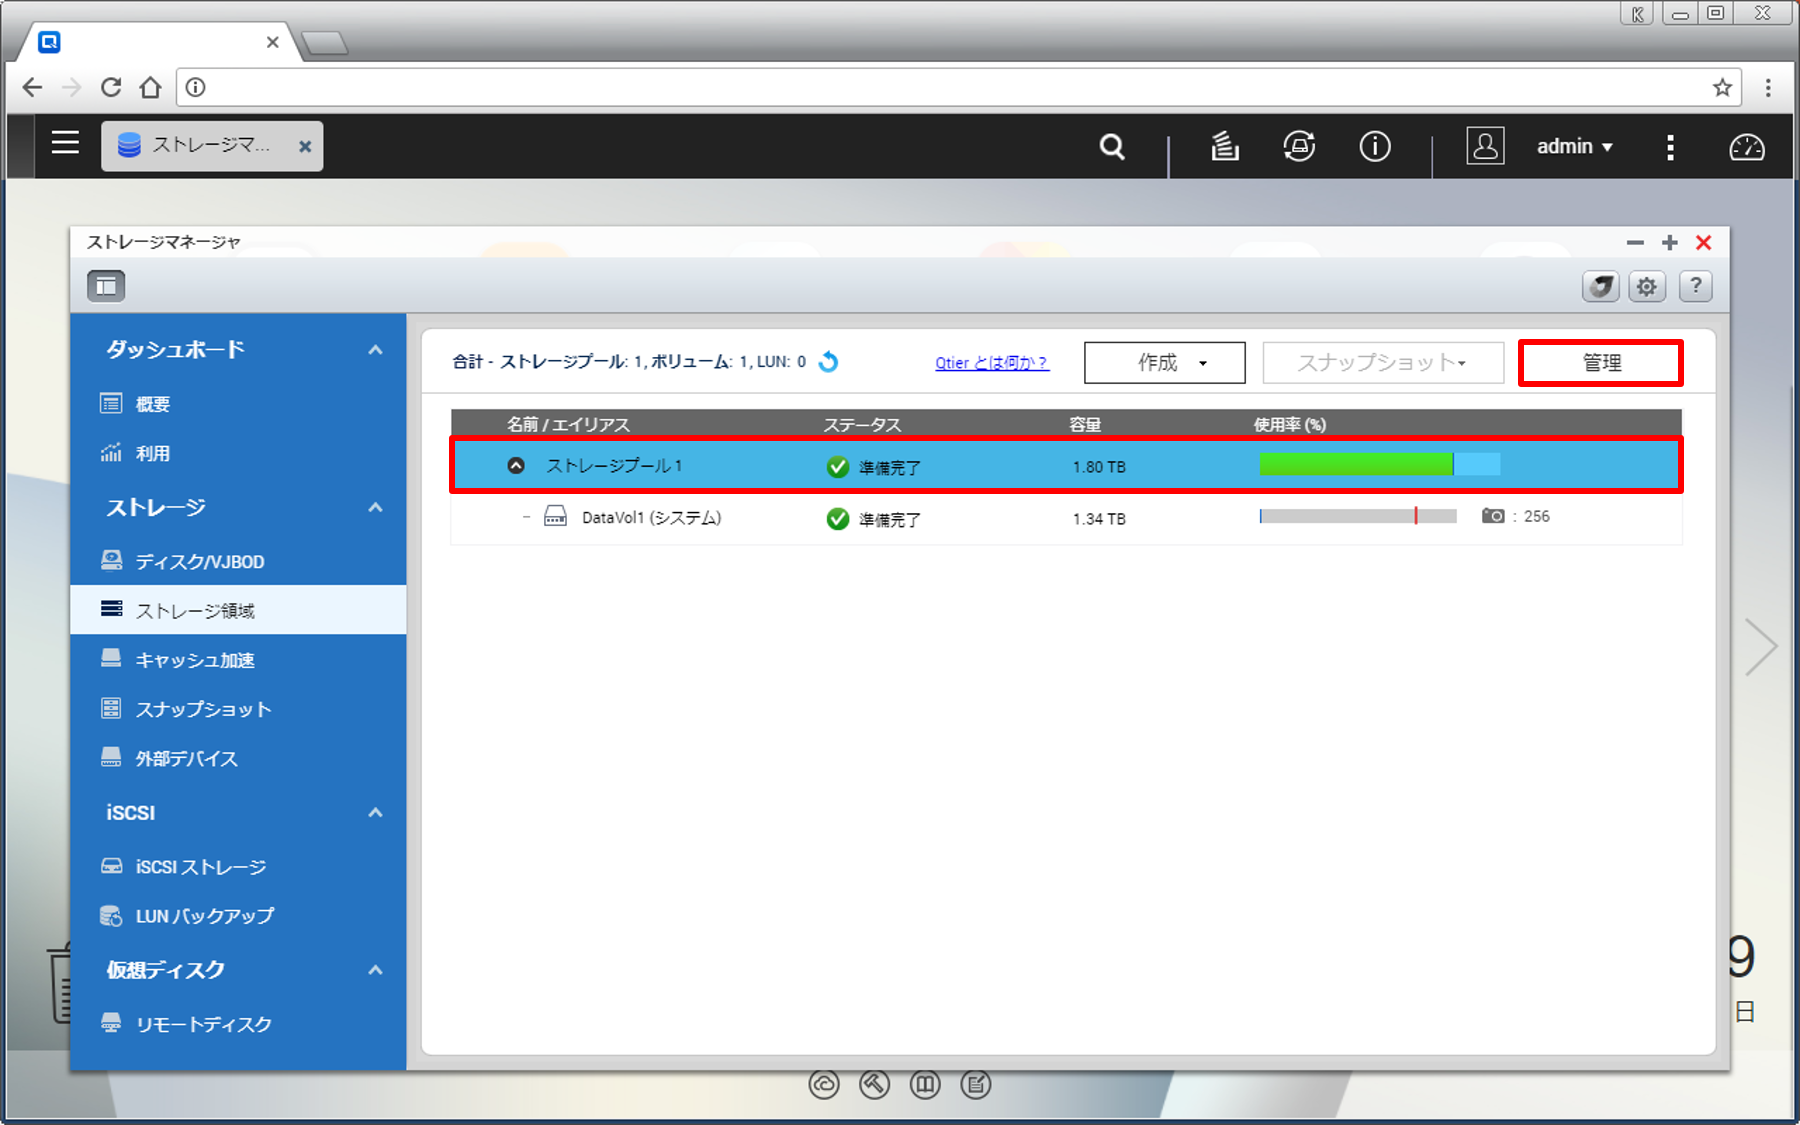Open the Qtier とは何か? link
This screenshot has height=1125, width=1800.
(x=991, y=363)
